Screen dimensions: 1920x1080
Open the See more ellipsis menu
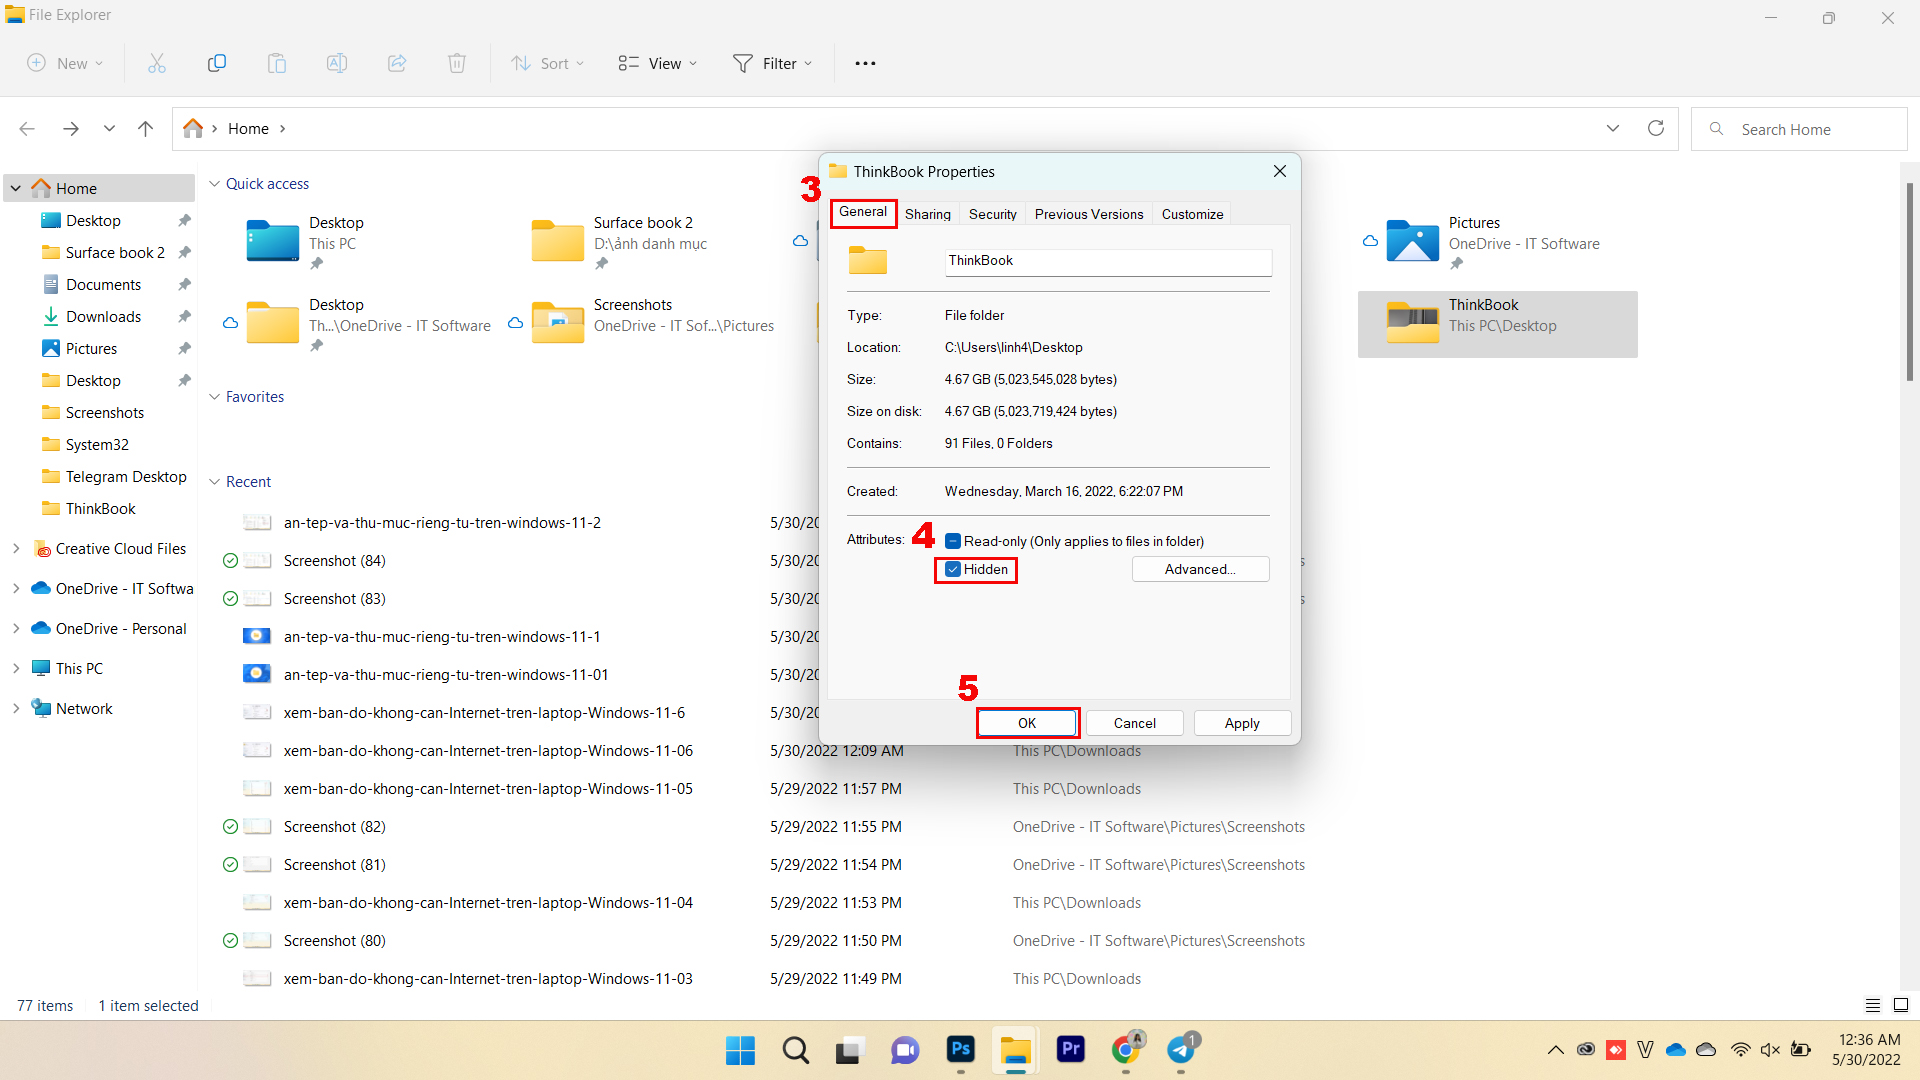point(865,63)
